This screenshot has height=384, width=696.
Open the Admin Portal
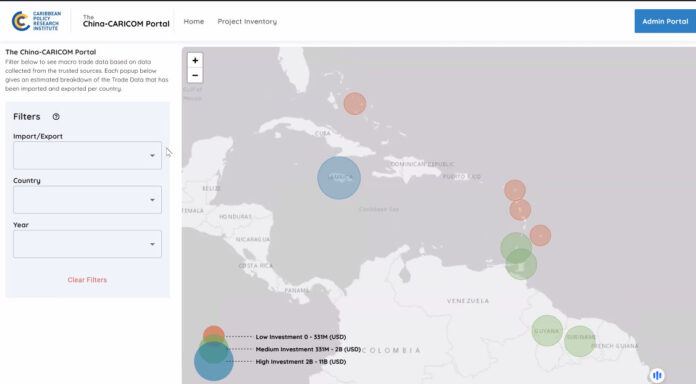(x=665, y=21)
